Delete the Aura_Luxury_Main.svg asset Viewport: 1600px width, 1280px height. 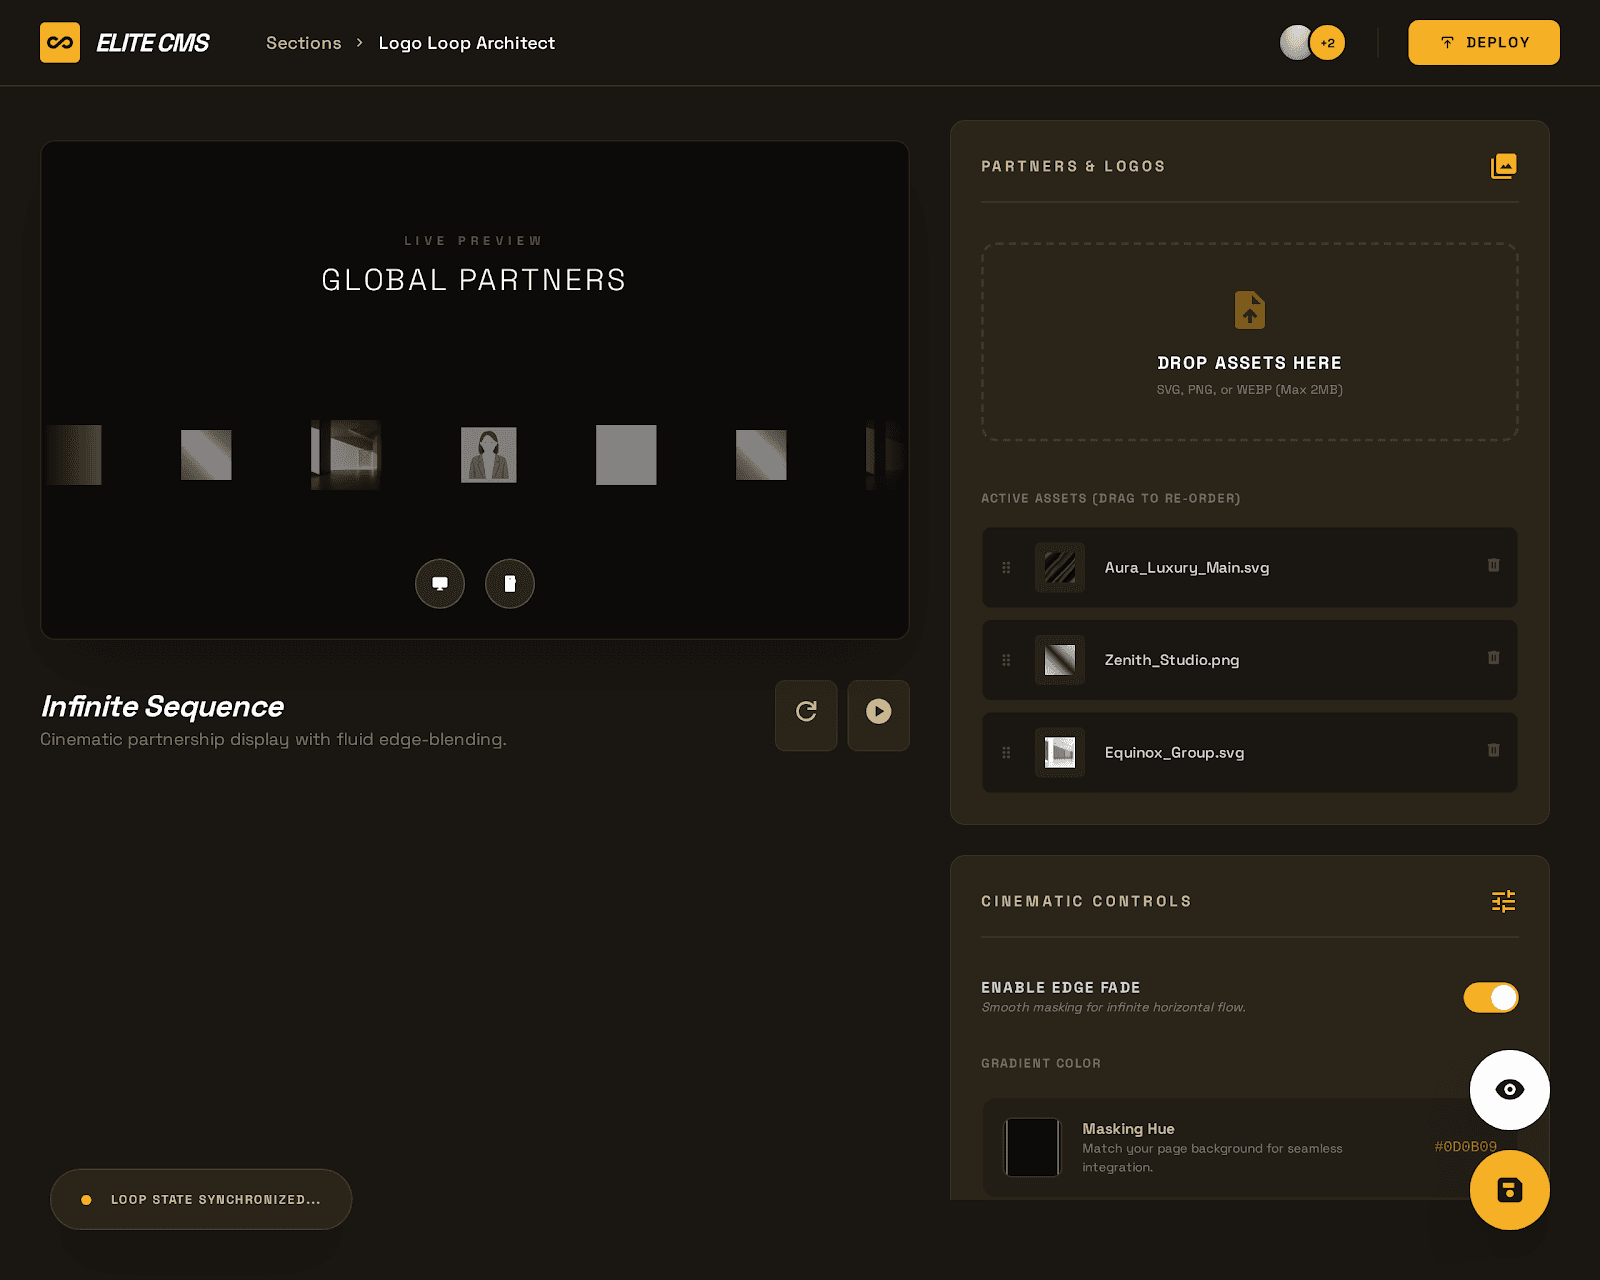(x=1493, y=565)
